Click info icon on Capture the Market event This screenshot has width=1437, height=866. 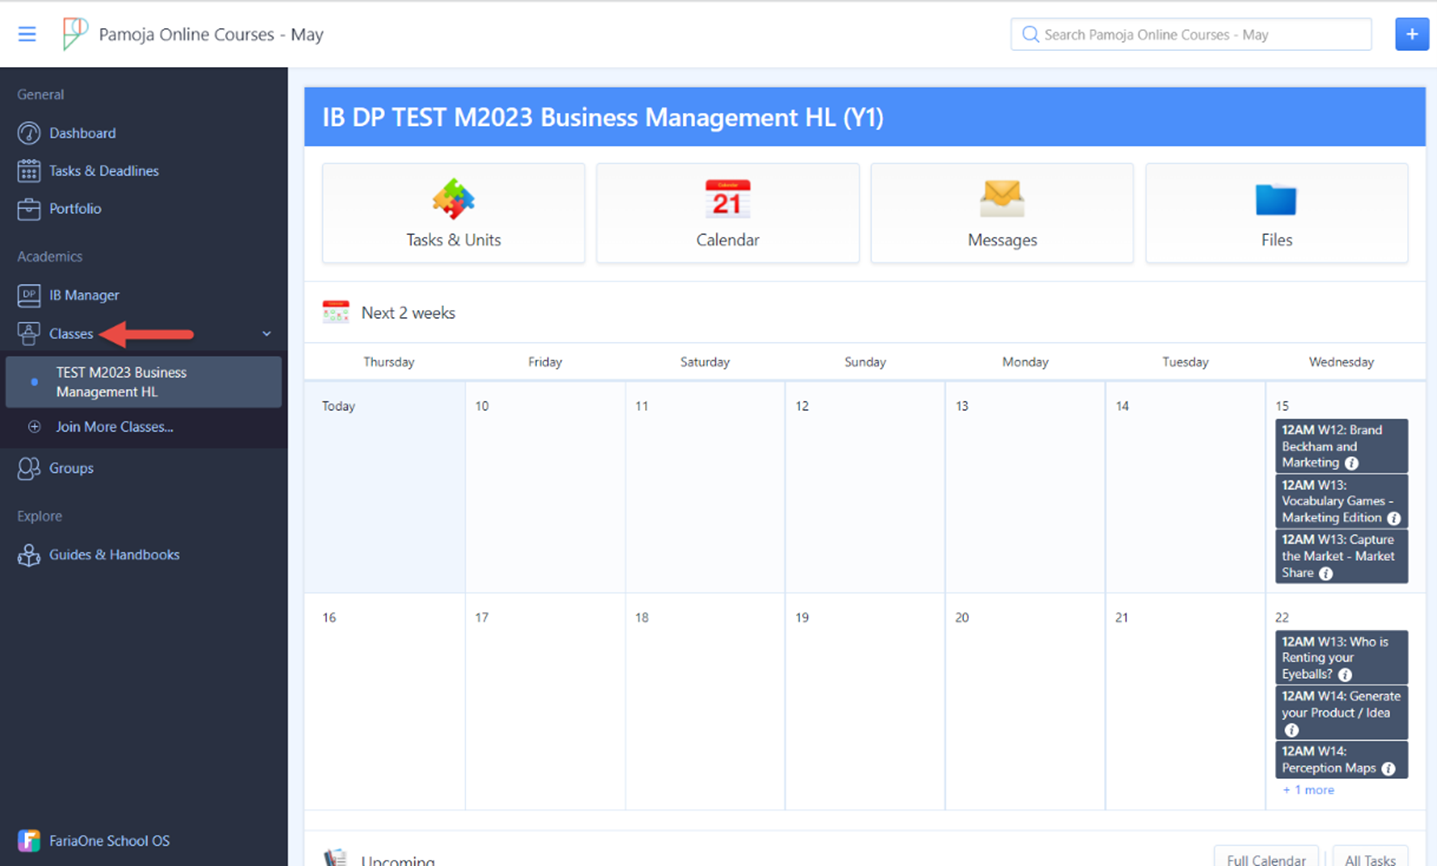pyautogui.click(x=1326, y=574)
